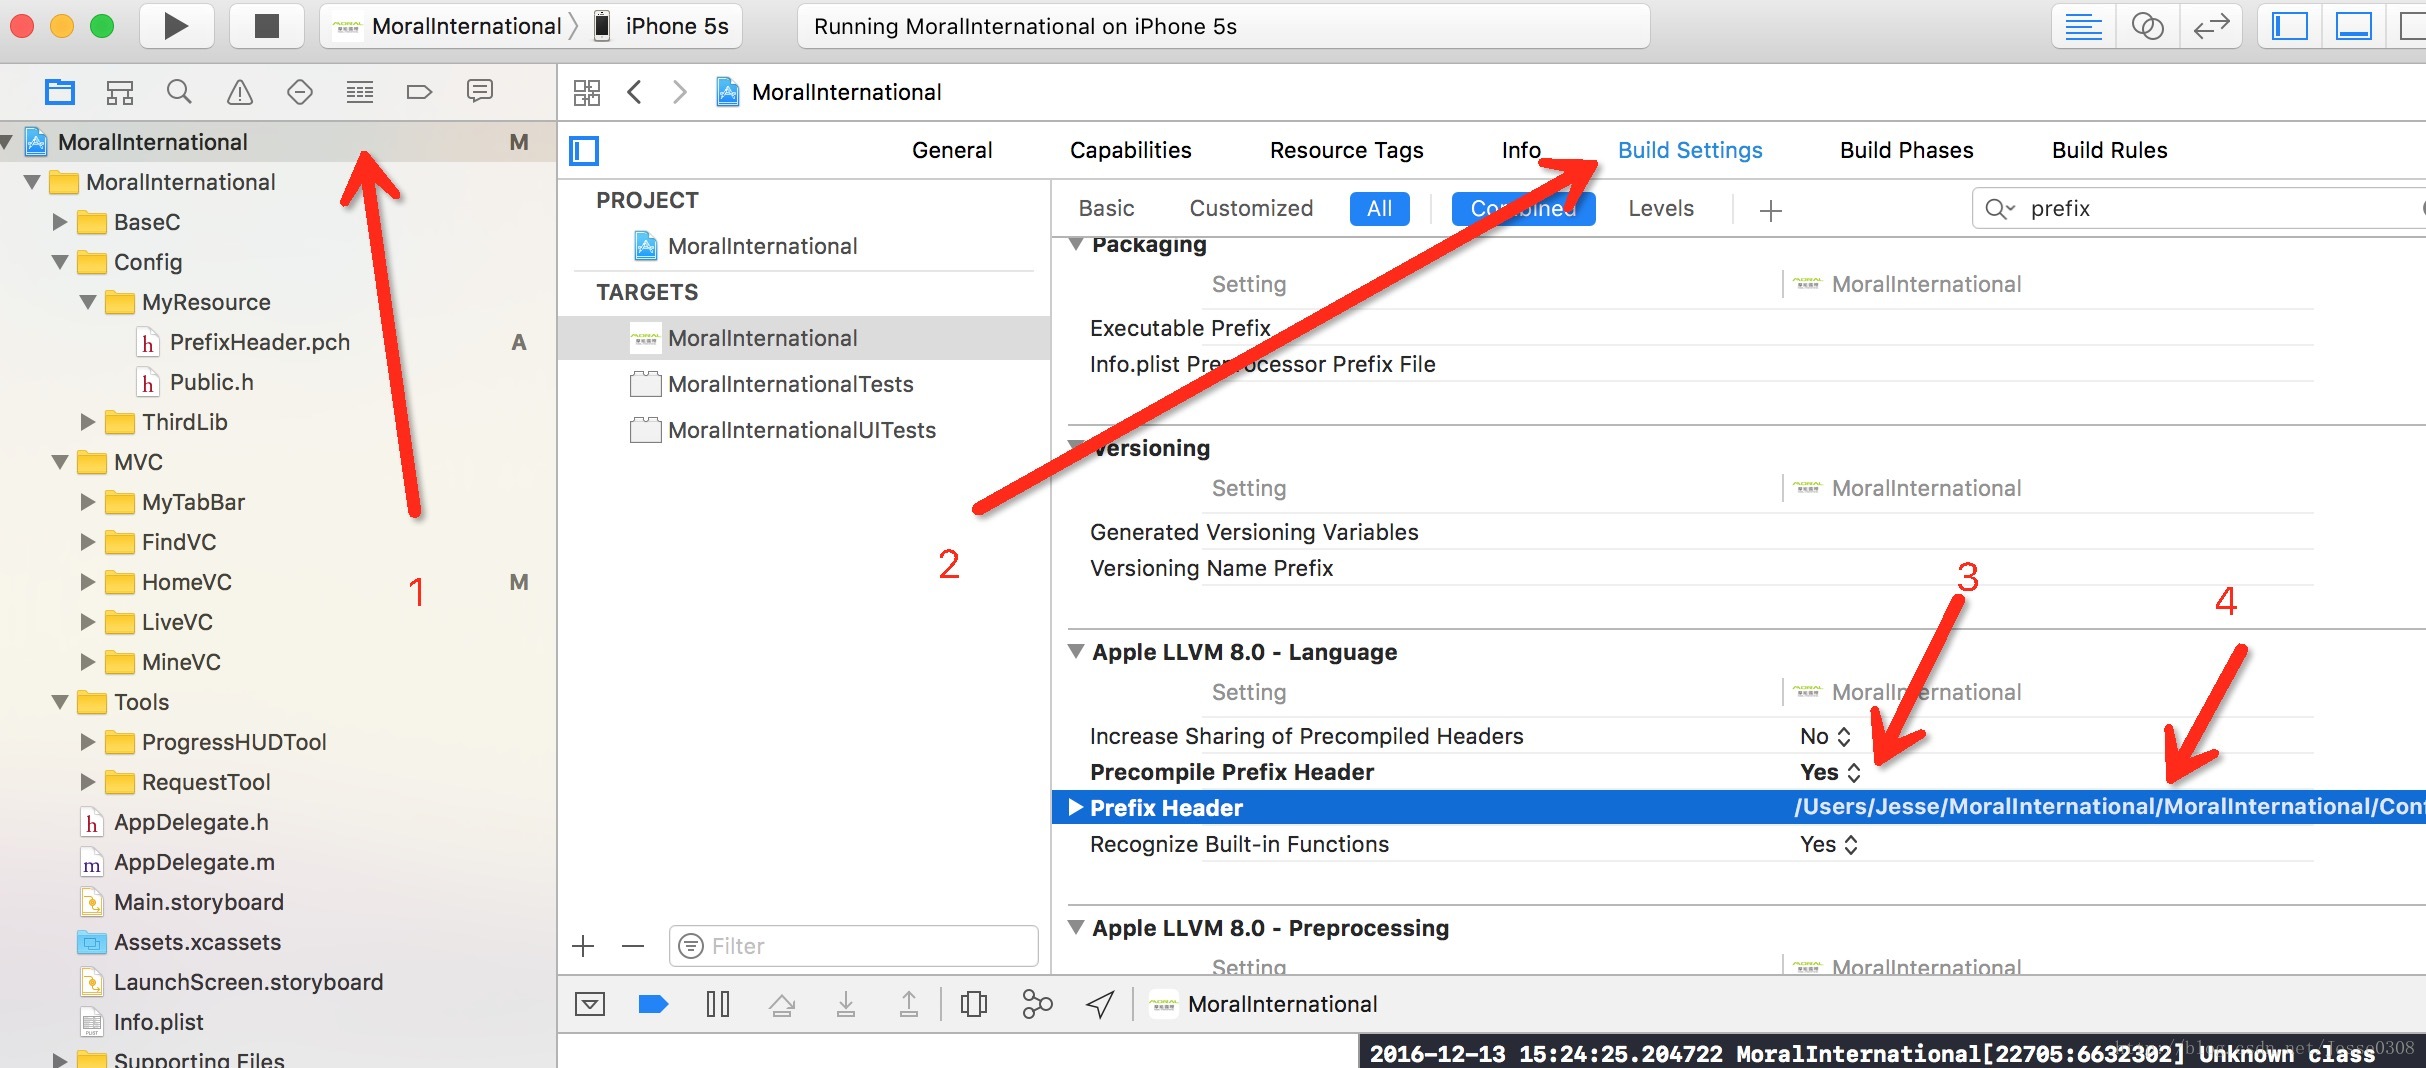Hide the debug console toggle icon
The height and width of the screenshot is (1068, 2426).
pos(590,1004)
